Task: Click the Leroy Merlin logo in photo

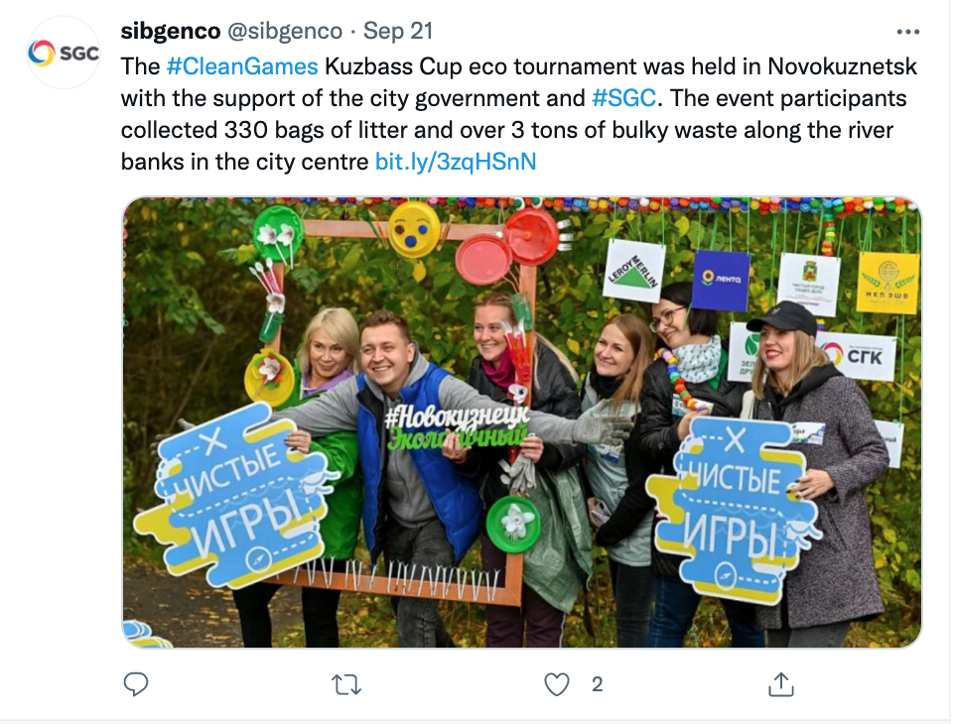Action: [633, 271]
